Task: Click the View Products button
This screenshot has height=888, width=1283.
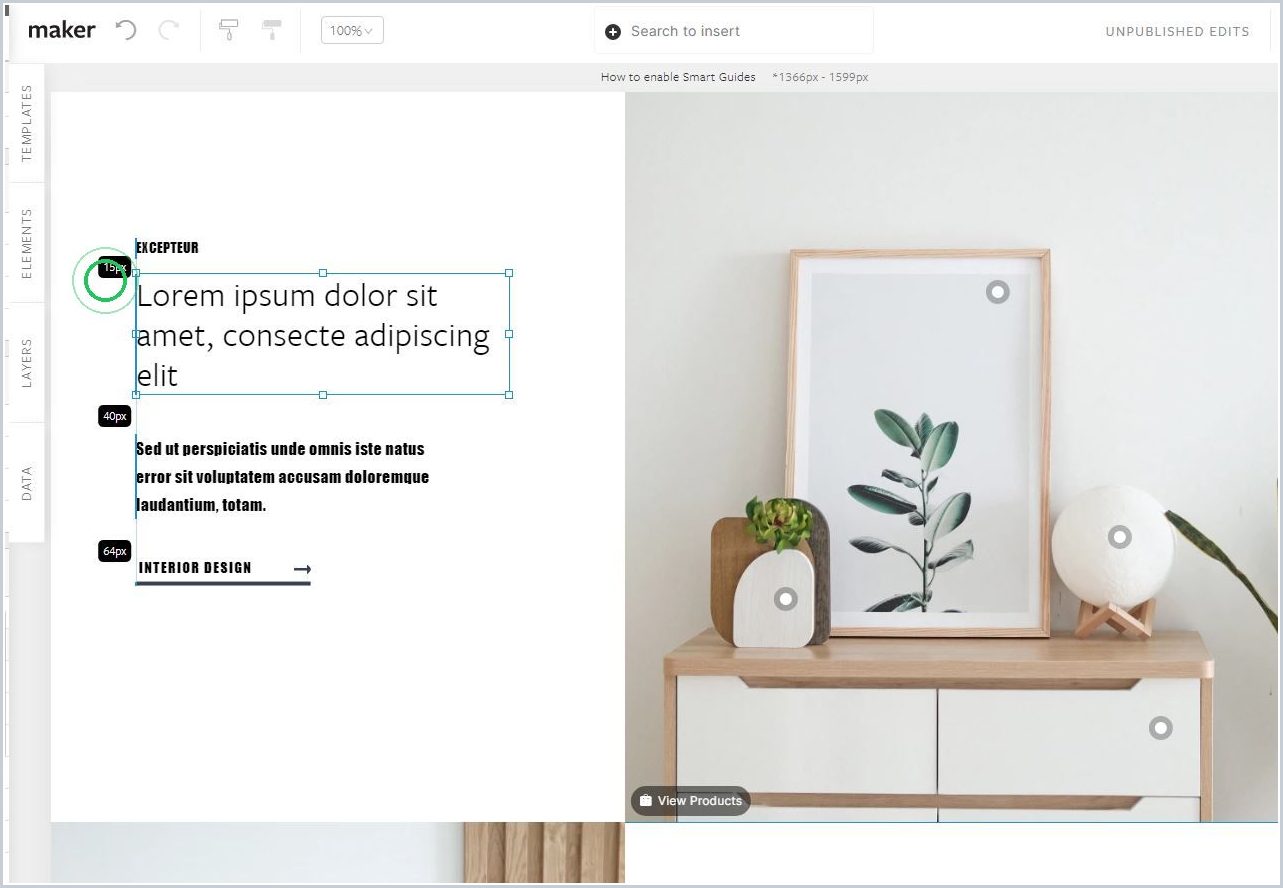Action: [x=690, y=800]
